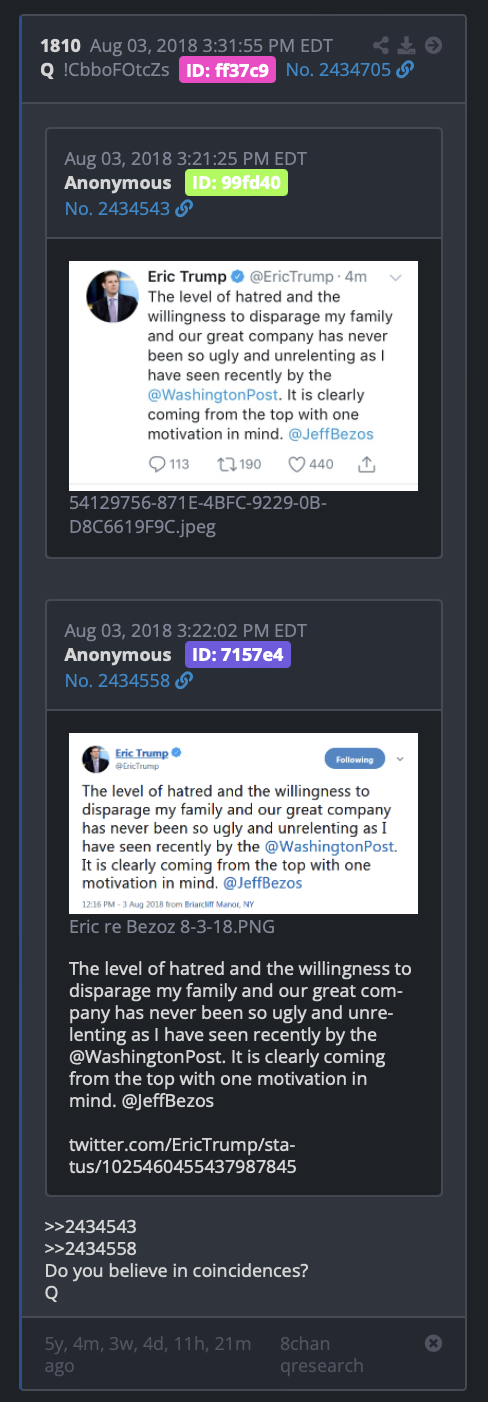Click the link icon beside No. 2434705
Screen dimensions: 488x1402
[405, 70]
